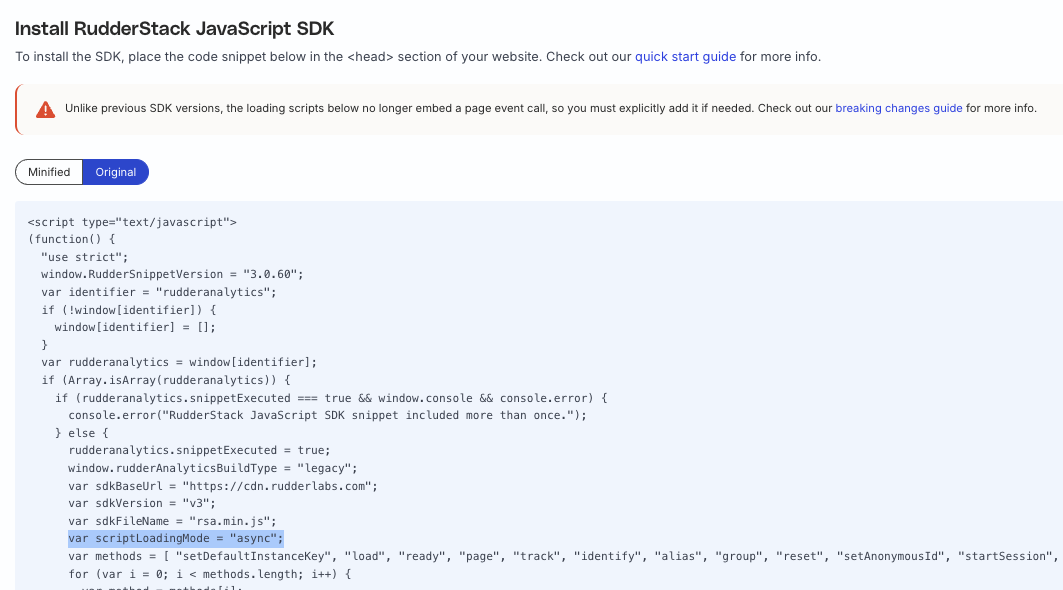The width and height of the screenshot is (1063, 590).
Task: Click the "use strict" line
Action: point(85,257)
